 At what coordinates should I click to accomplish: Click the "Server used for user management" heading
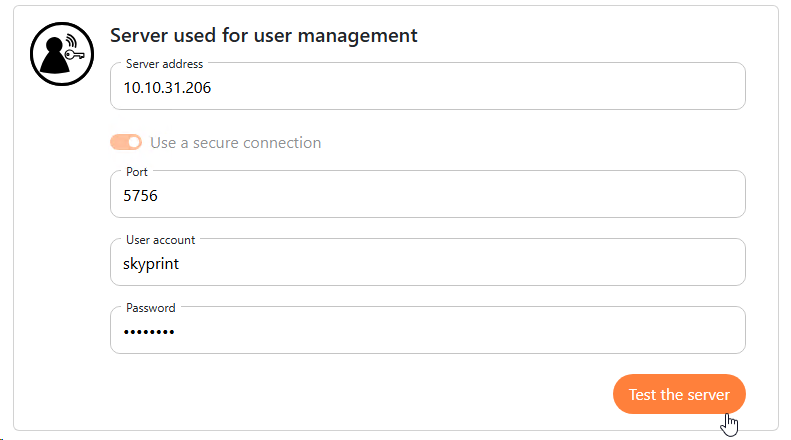(x=263, y=36)
